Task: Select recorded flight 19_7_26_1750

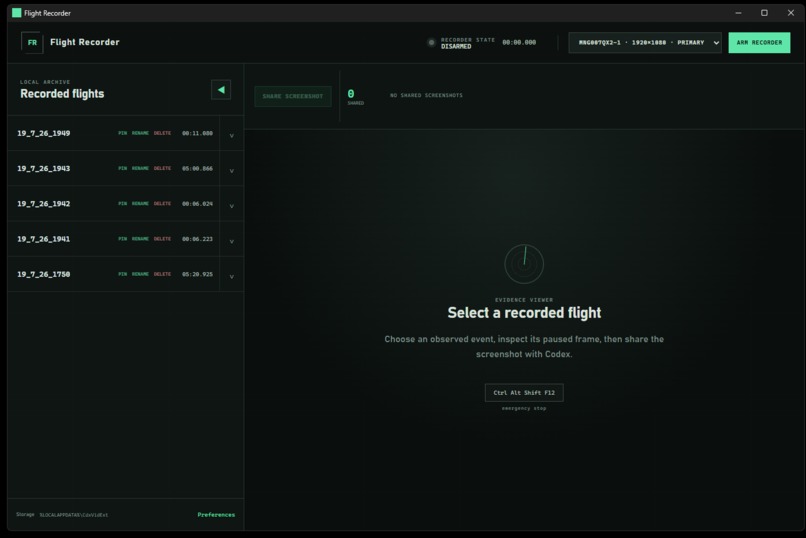Action: point(44,274)
